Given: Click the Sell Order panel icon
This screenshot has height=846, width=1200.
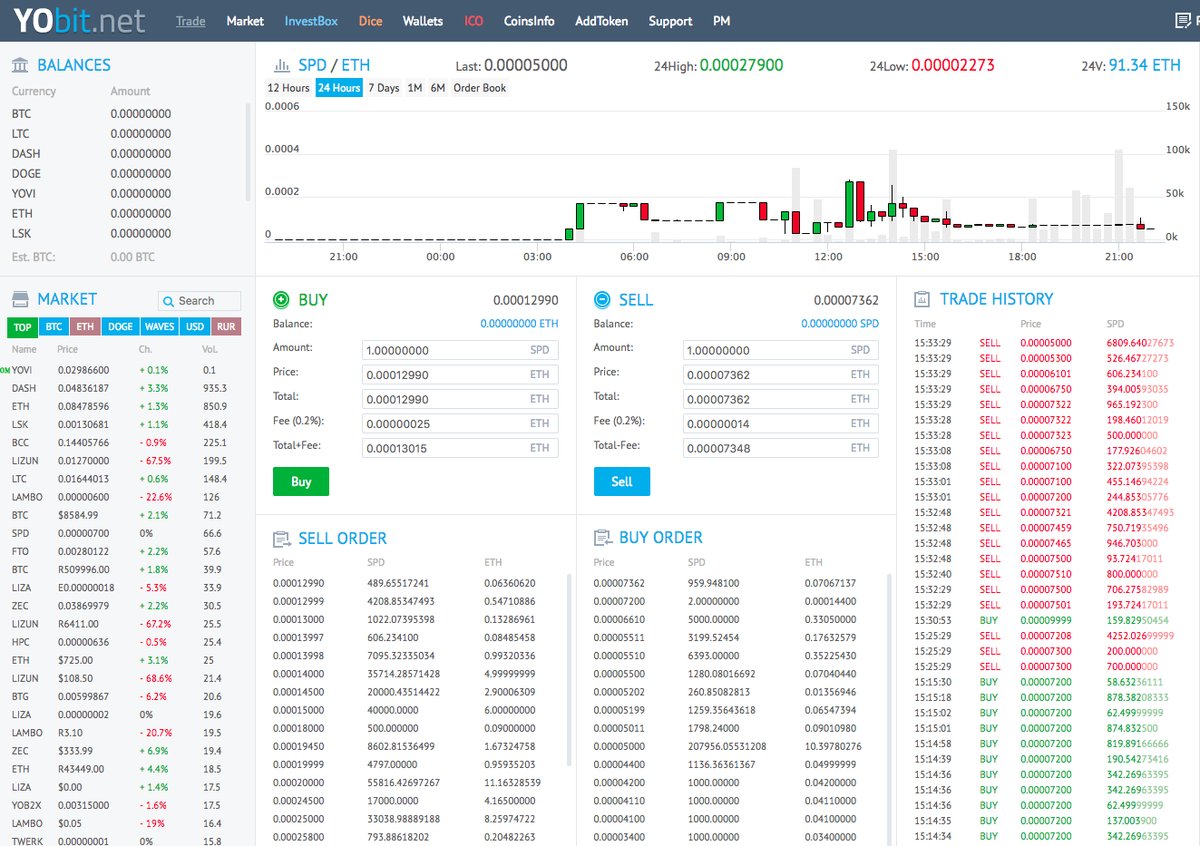Looking at the screenshot, I should (282, 539).
